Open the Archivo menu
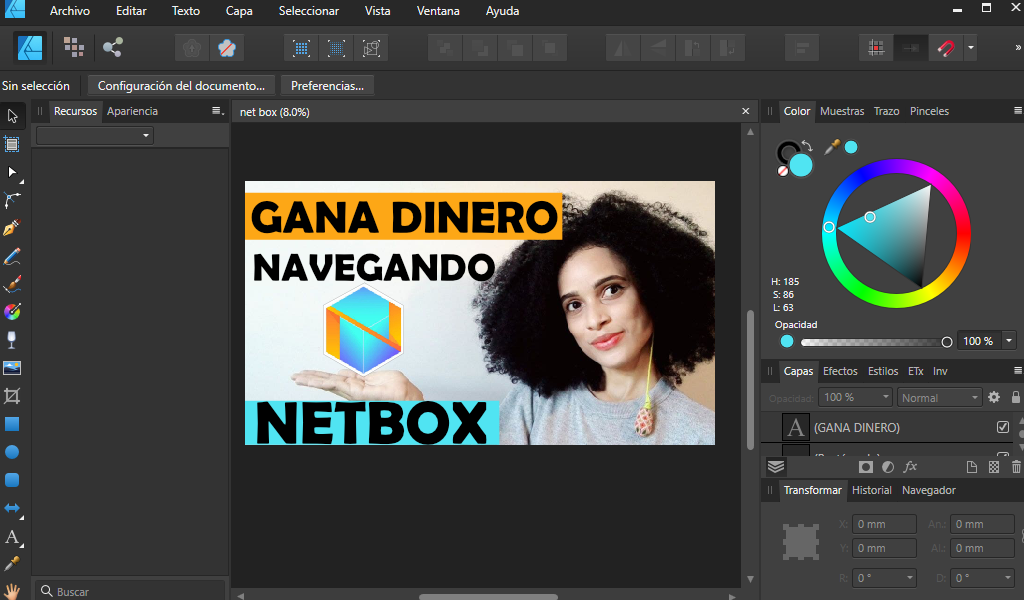Screen dimensions: 1024x600 (x=70, y=11)
